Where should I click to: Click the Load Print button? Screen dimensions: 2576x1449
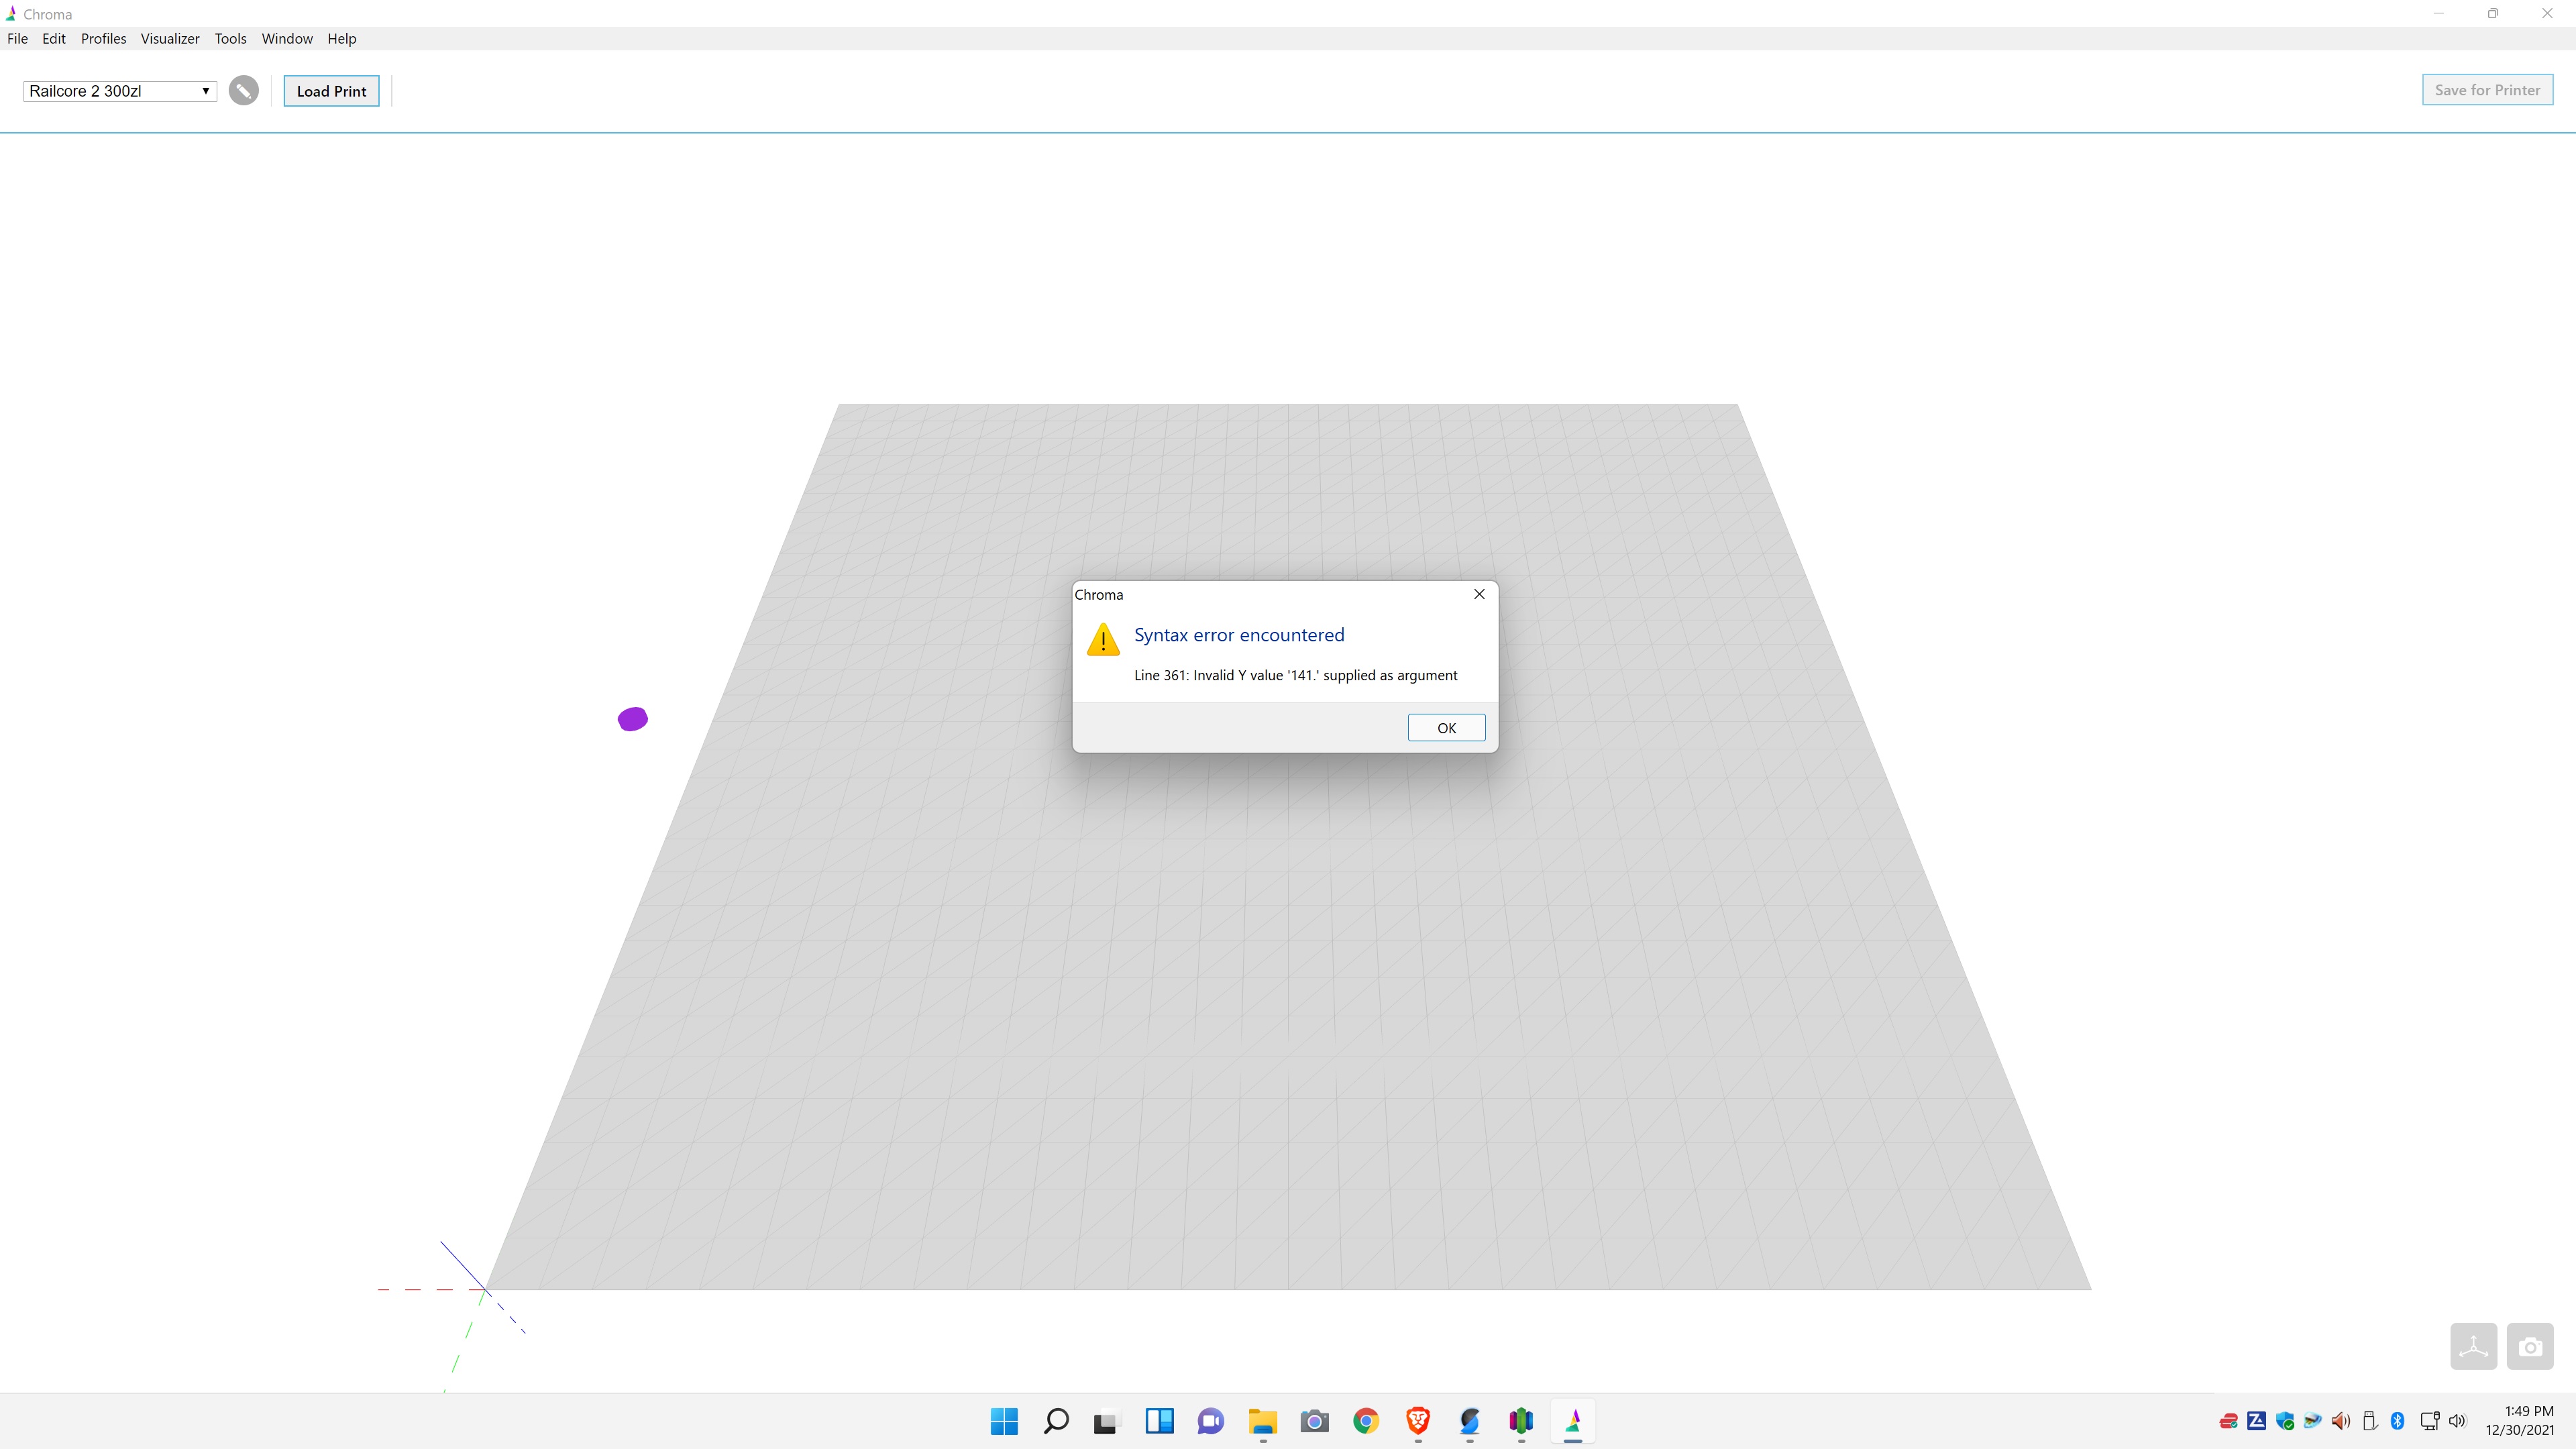(x=331, y=90)
